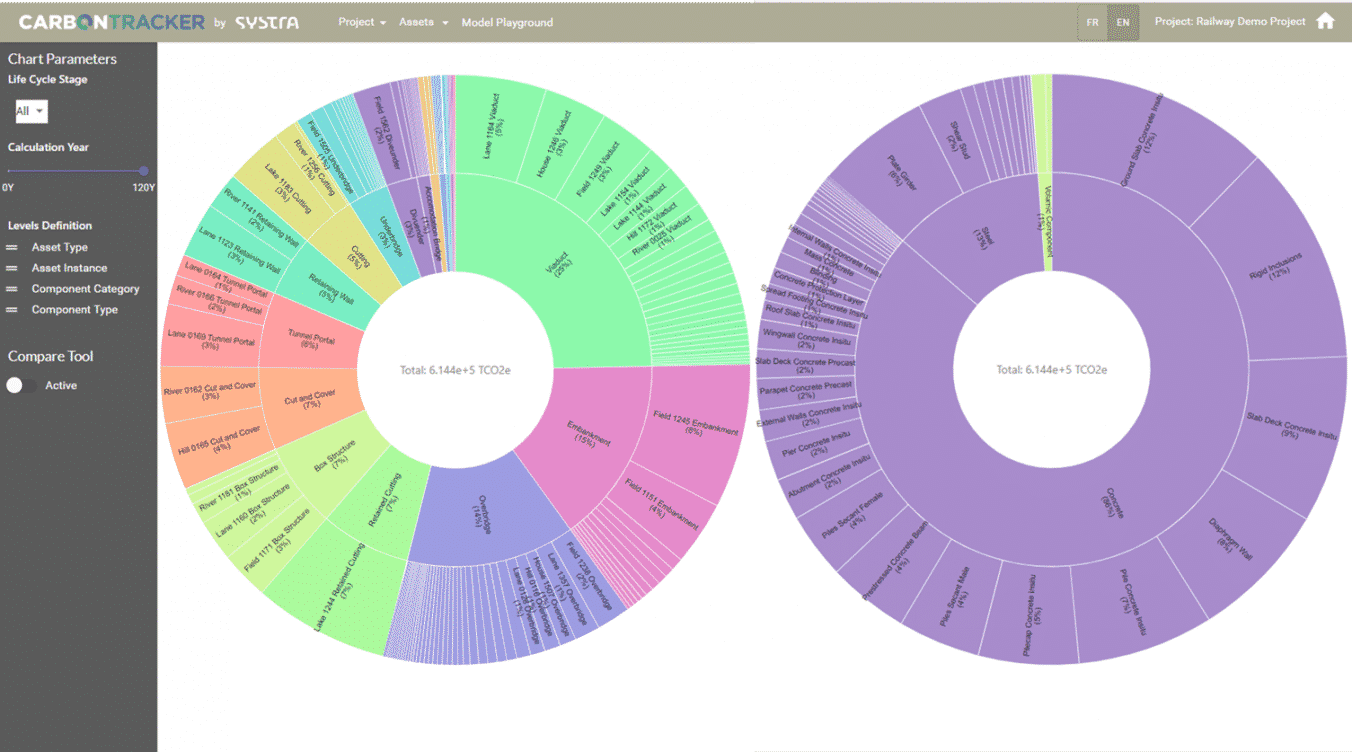This screenshot has width=1352, height=752.
Task: Expand the Assets menu
Action: pos(423,22)
